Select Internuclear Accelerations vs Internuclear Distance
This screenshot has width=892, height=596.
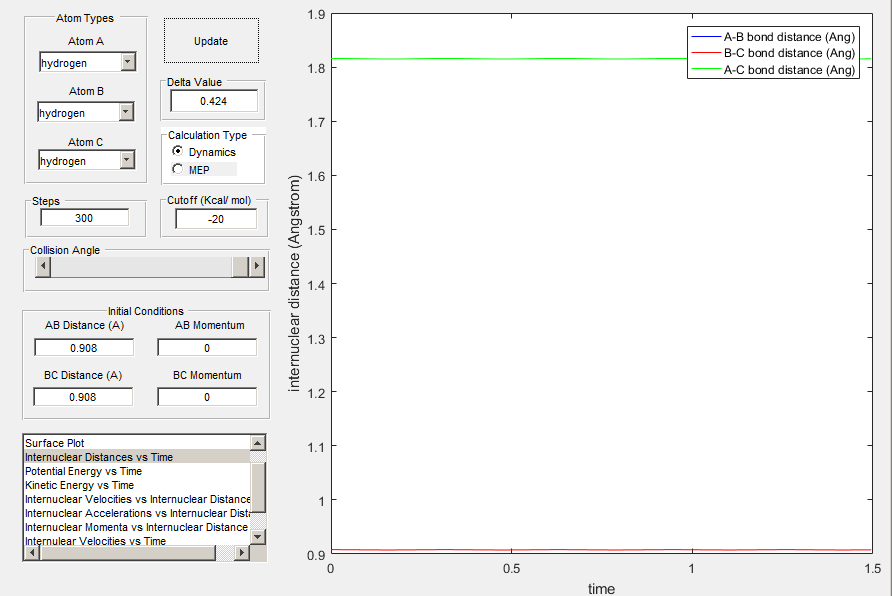pos(137,513)
